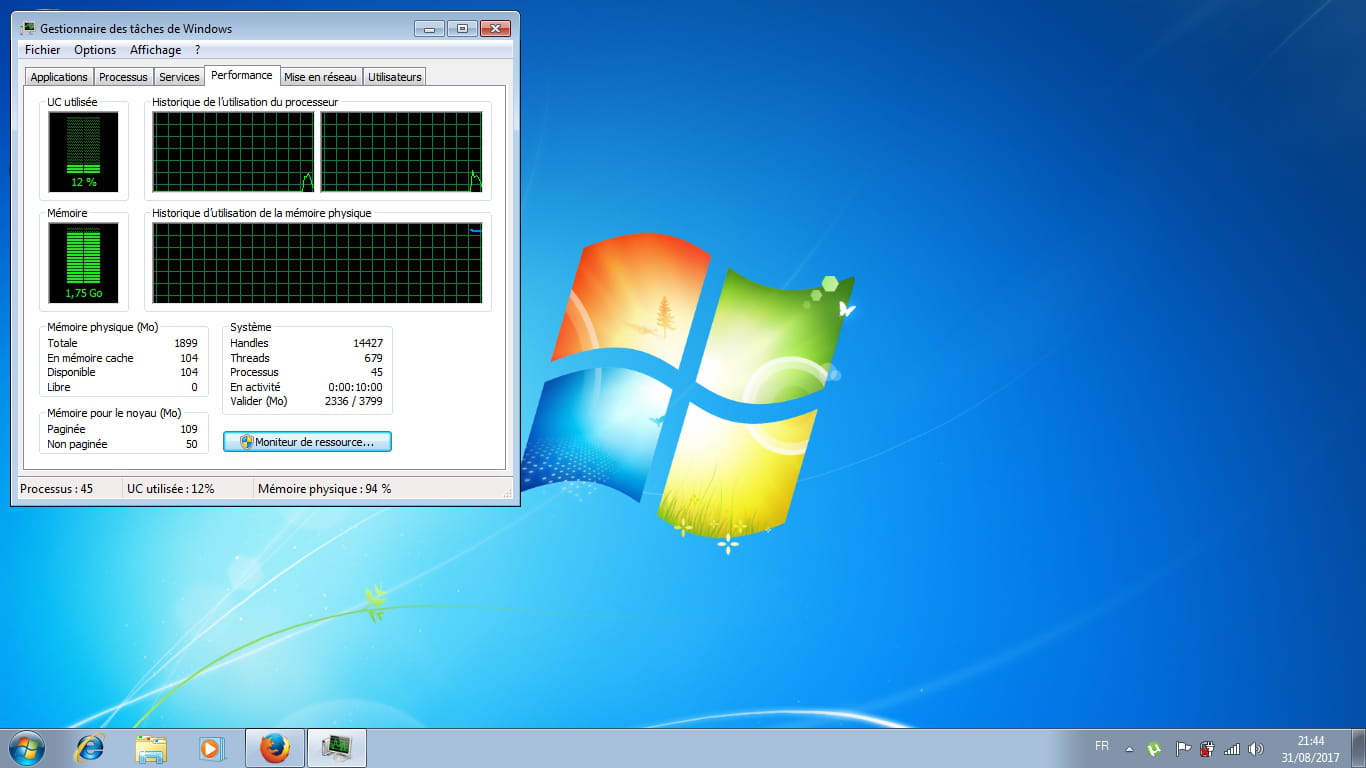Click the FR language indicator
Image resolution: width=1366 pixels, height=768 pixels.
click(1102, 746)
